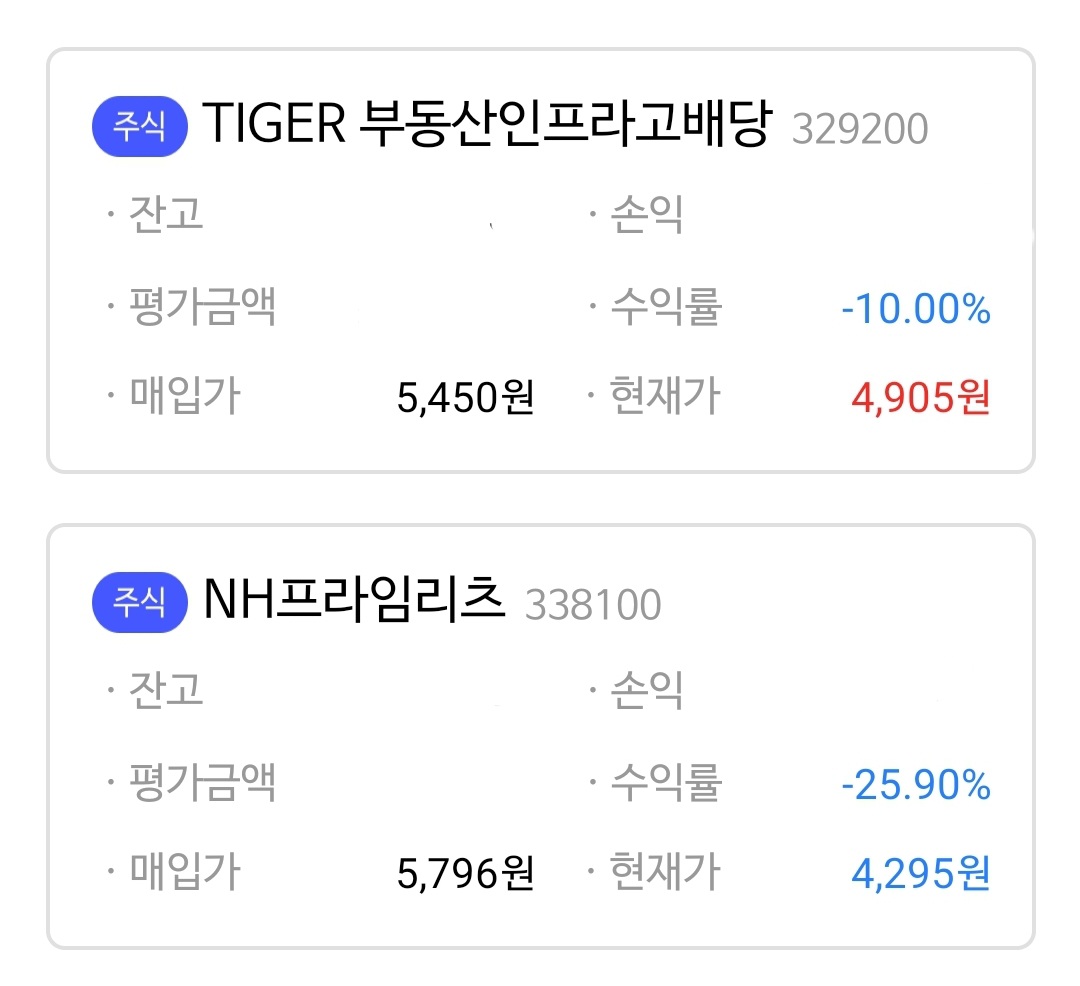Click the 손익 label in the TIGER card
This screenshot has height=986, width=1080.
coord(648,214)
